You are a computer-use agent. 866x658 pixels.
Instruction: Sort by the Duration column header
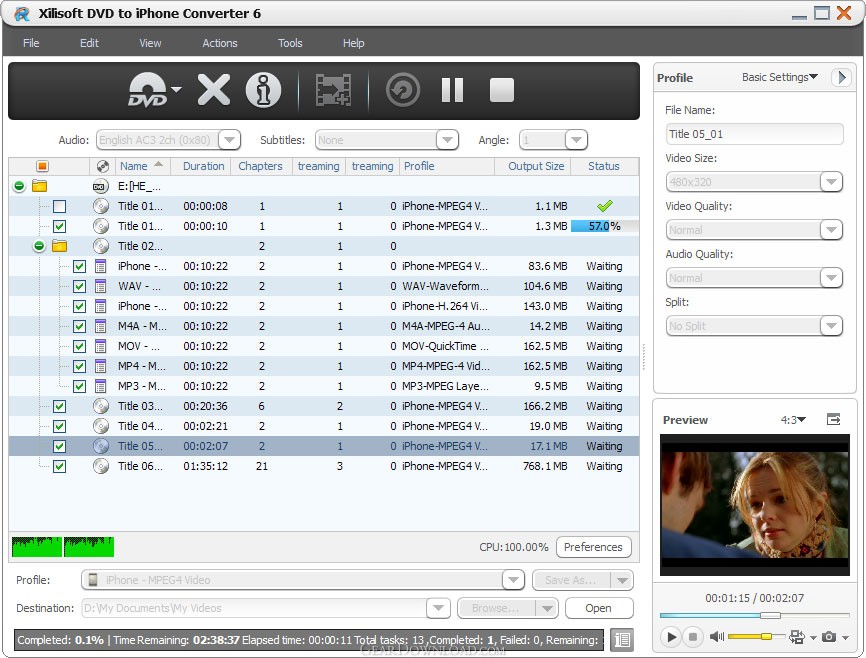click(203, 166)
